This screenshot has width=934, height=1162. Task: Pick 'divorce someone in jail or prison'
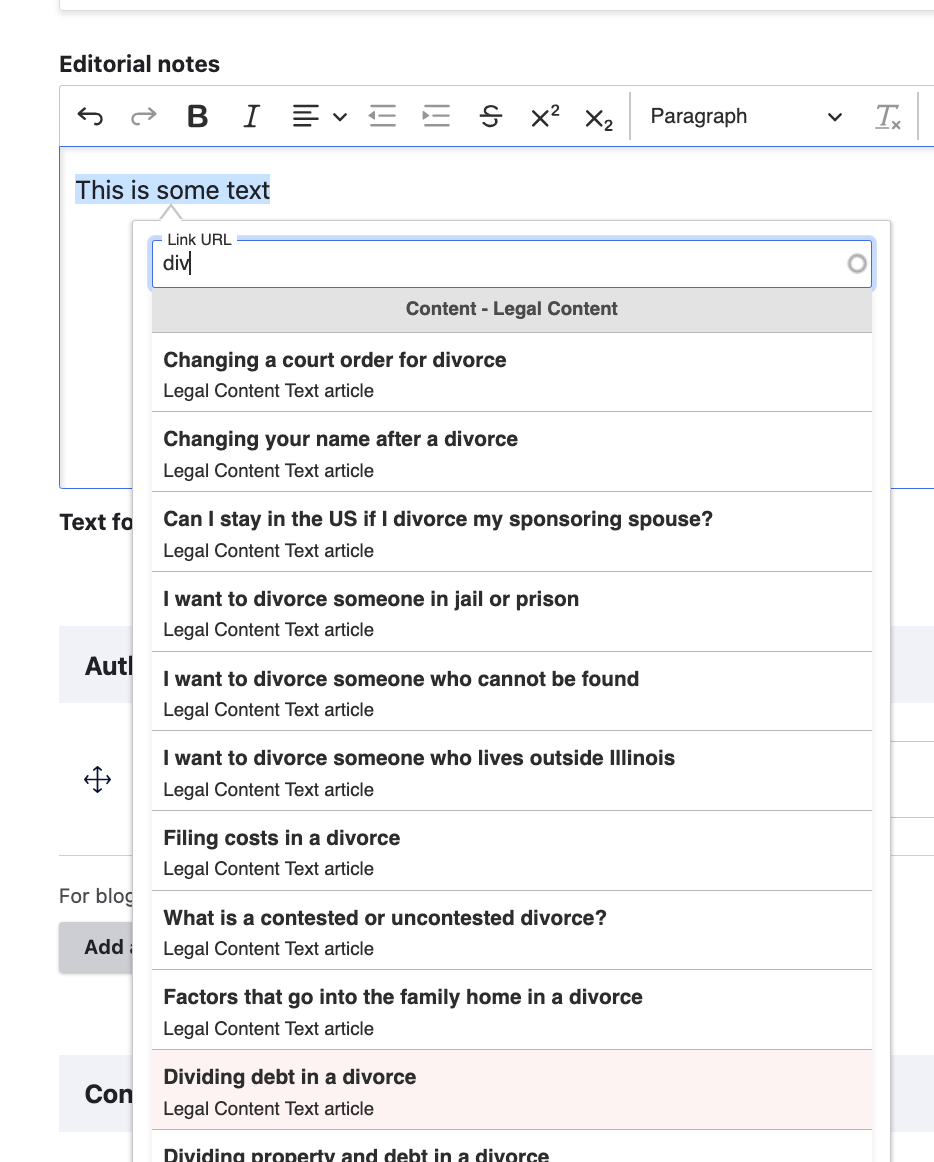coord(511,612)
